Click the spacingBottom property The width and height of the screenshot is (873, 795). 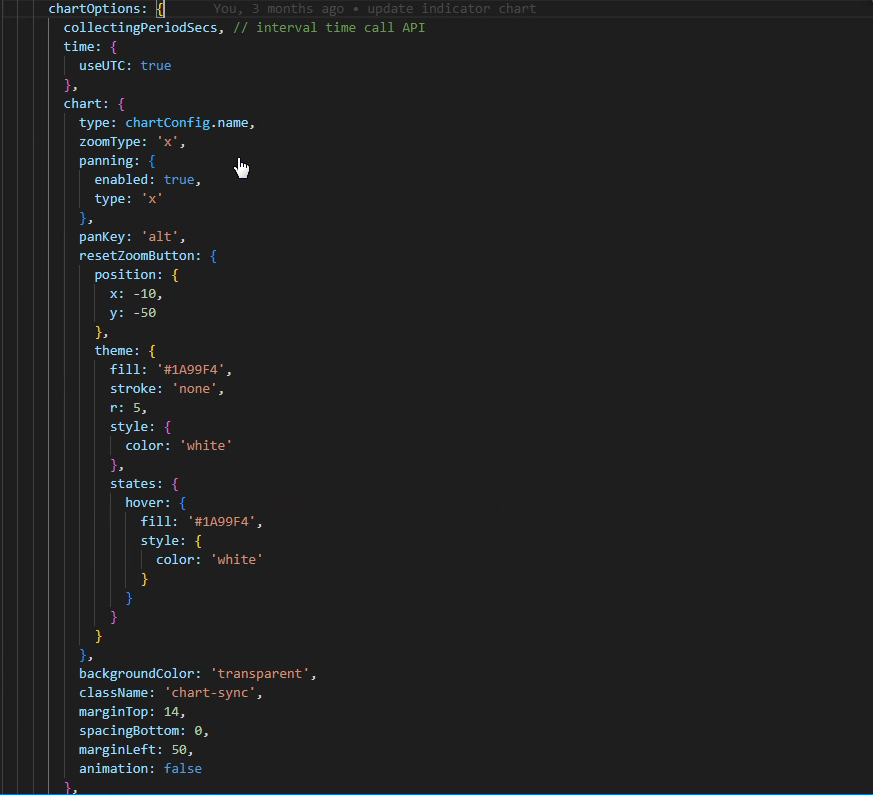coord(128,730)
